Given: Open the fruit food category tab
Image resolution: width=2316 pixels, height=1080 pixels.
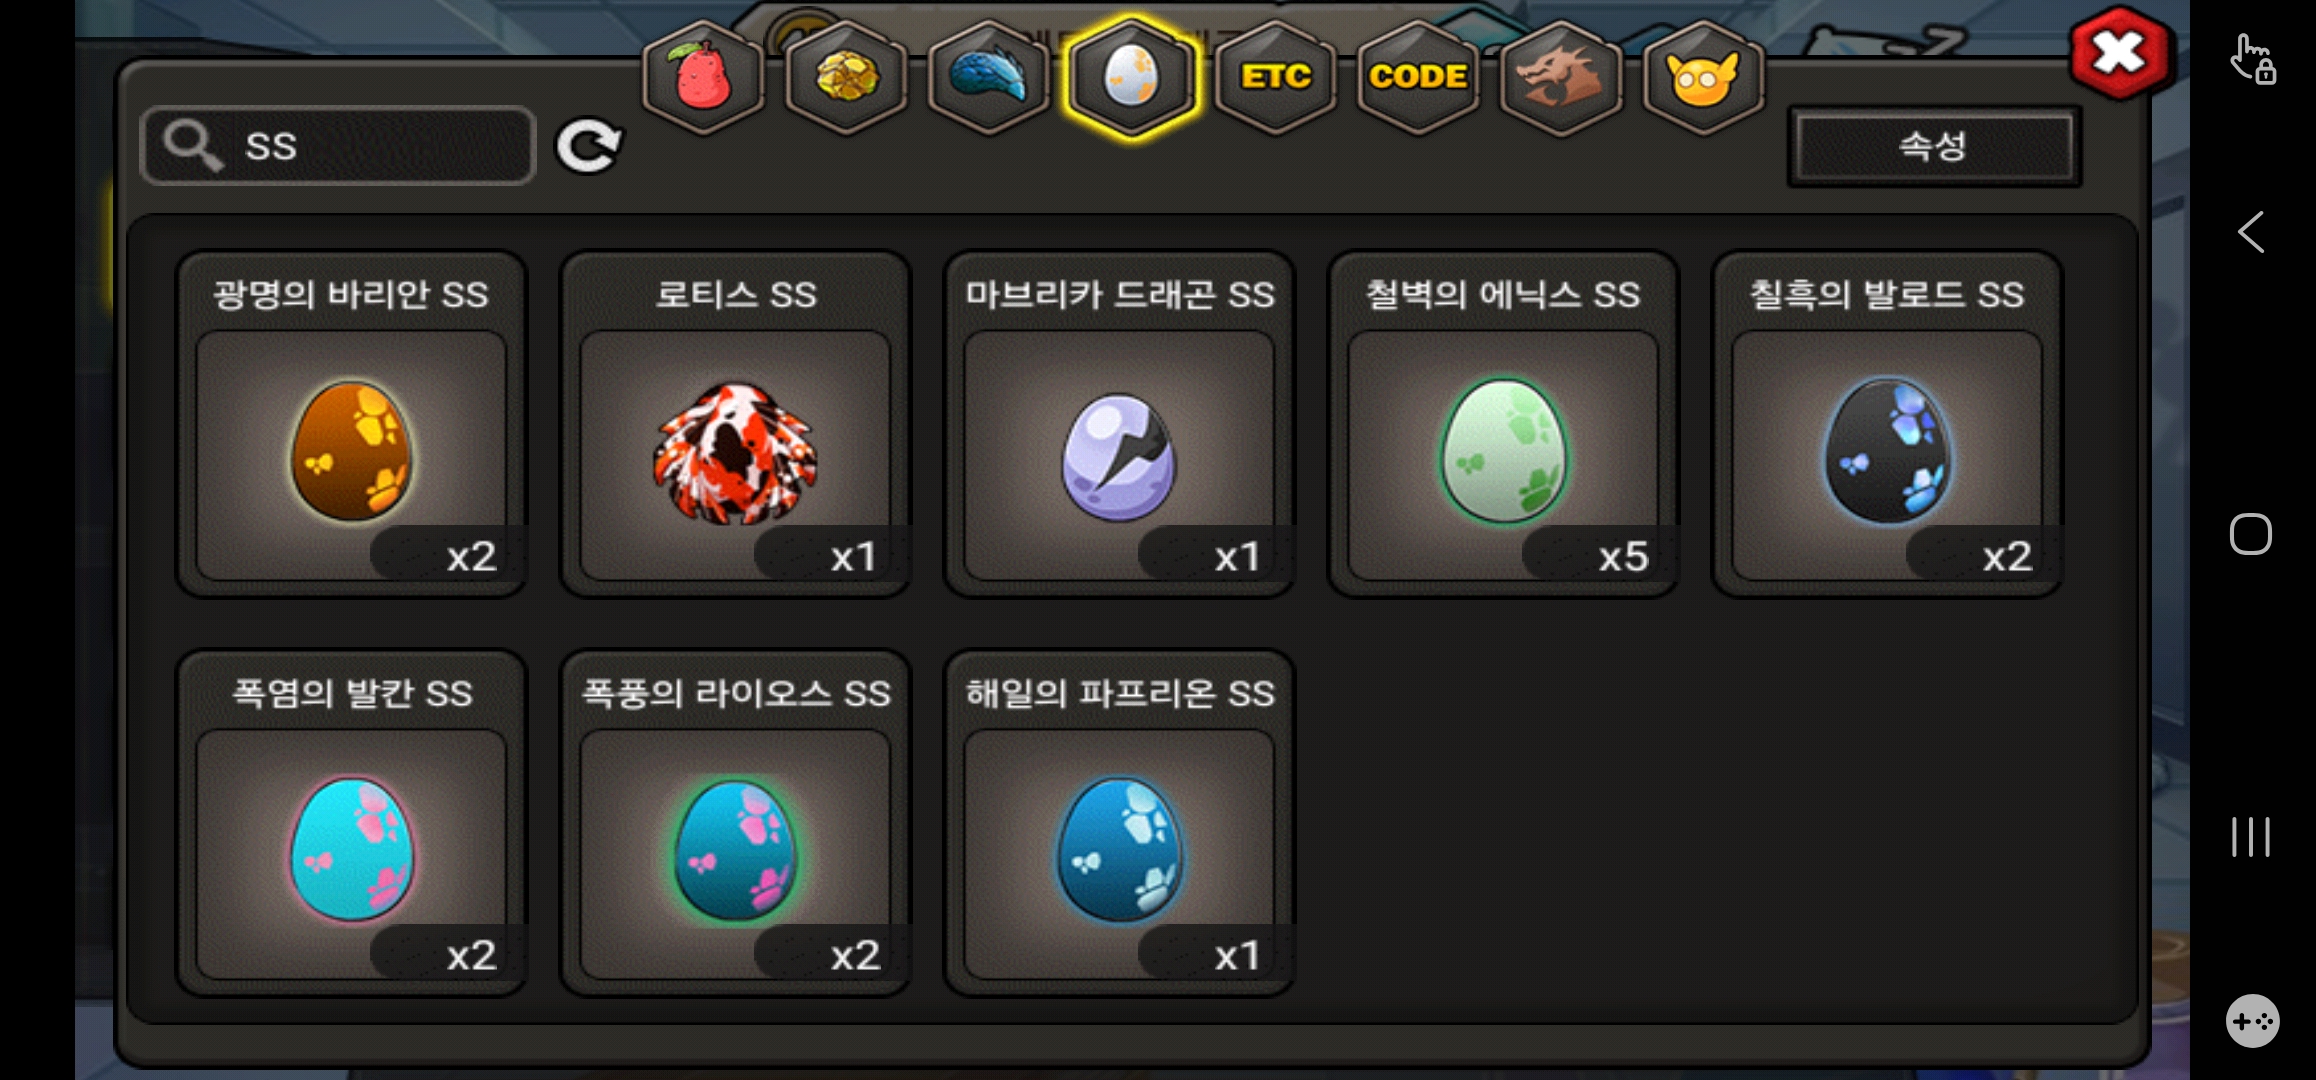Looking at the screenshot, I should [x=704, y=78].
